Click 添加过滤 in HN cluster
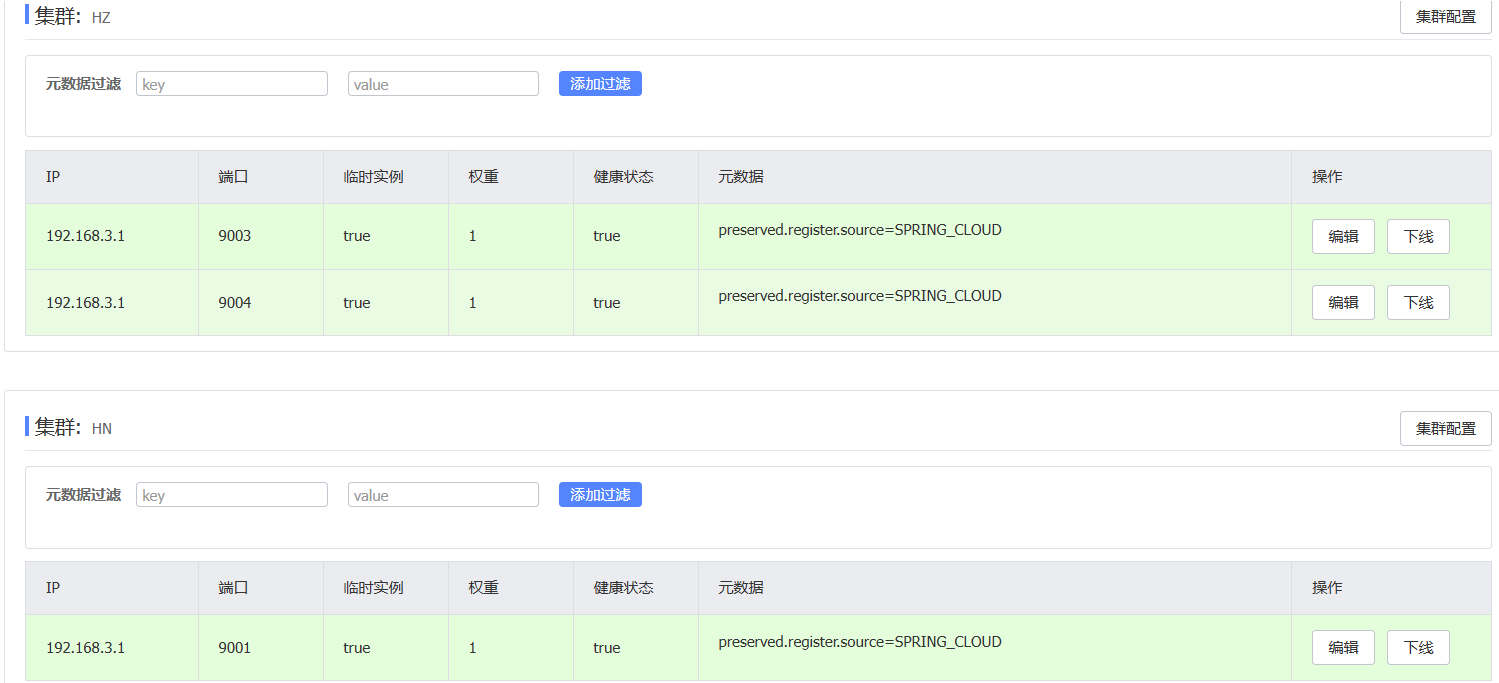This screenshot has height=683, width=1499. [600, 495]
